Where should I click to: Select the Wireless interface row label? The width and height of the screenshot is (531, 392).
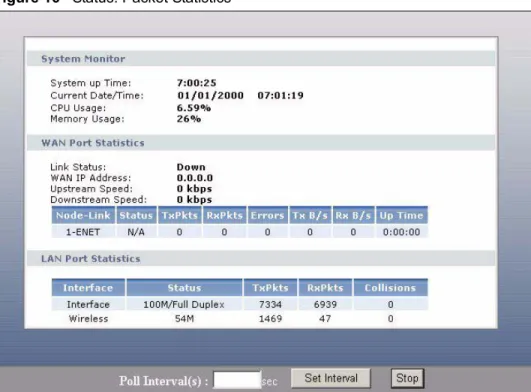point(88,319)
